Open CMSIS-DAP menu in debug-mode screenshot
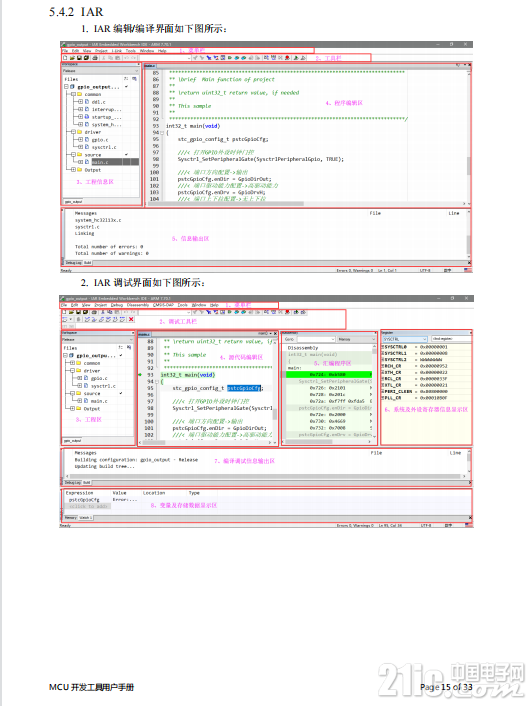 163,305
